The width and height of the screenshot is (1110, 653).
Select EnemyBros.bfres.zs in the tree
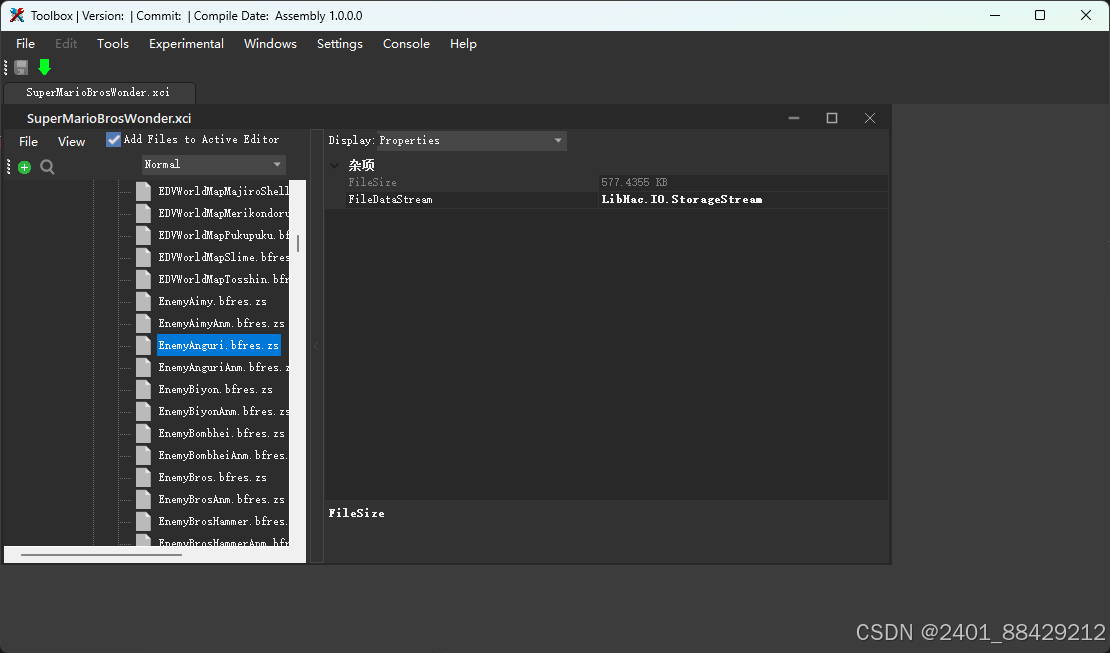coord(212,477)
